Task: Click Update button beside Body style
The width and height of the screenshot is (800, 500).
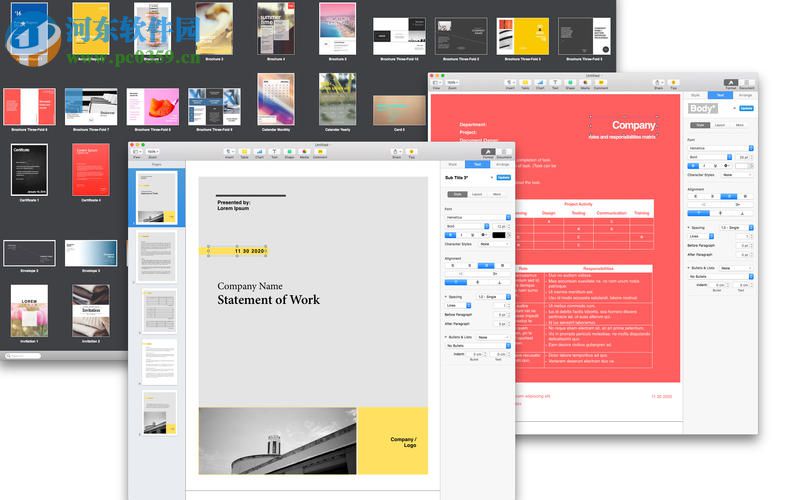Action: pos(746,108)
